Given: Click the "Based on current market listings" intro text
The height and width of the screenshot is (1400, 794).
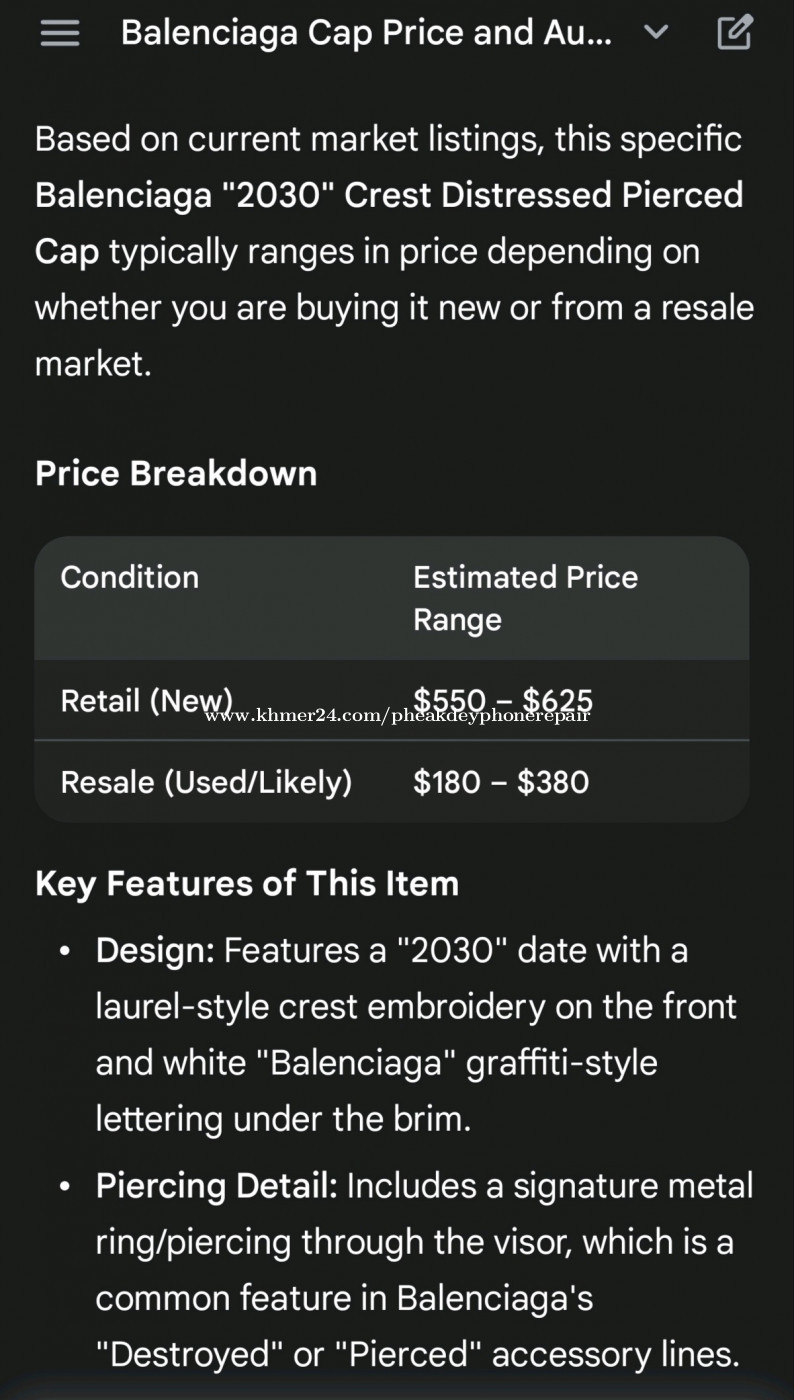Looking at the screenshot, I should [388, 139].
